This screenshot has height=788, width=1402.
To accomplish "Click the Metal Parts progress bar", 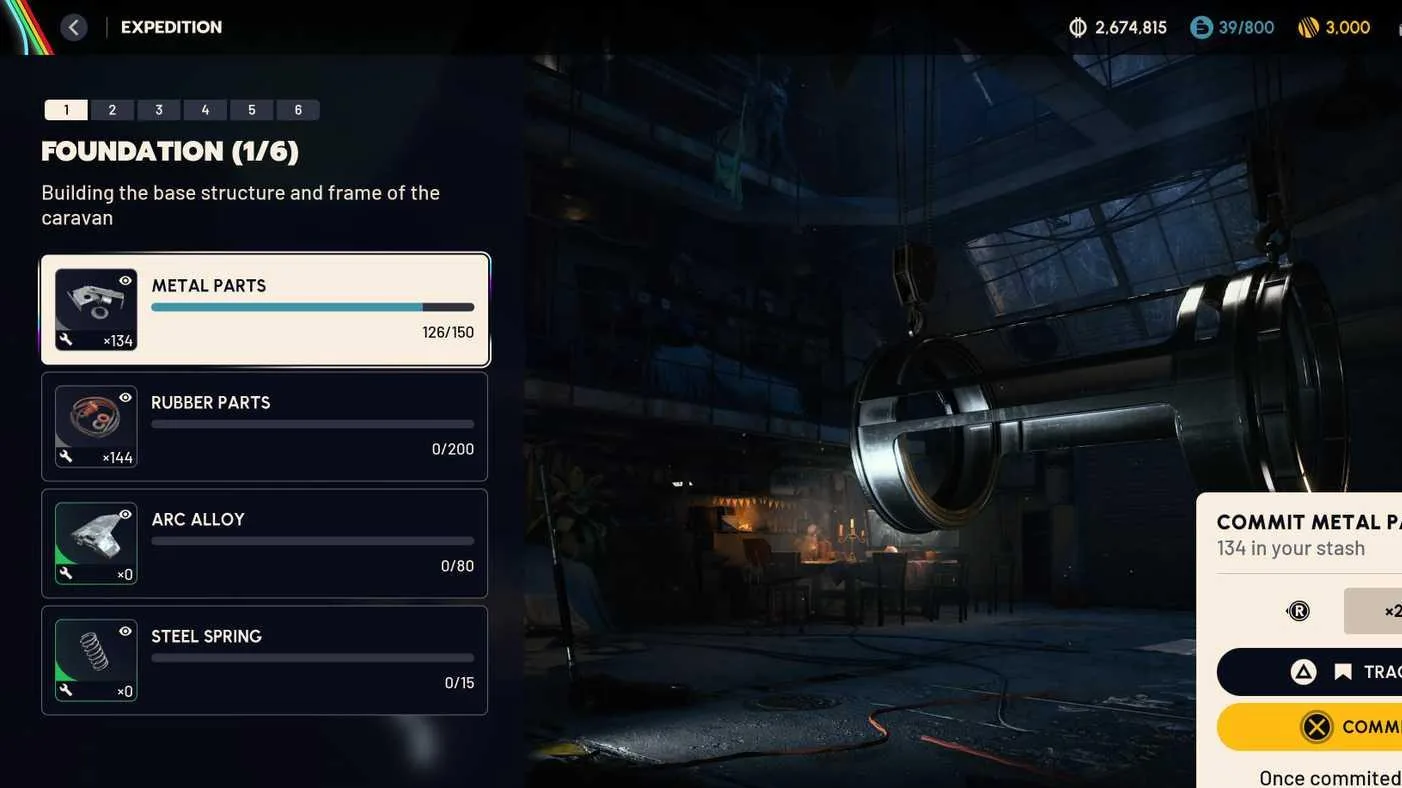I will click(x=313, y=307).
